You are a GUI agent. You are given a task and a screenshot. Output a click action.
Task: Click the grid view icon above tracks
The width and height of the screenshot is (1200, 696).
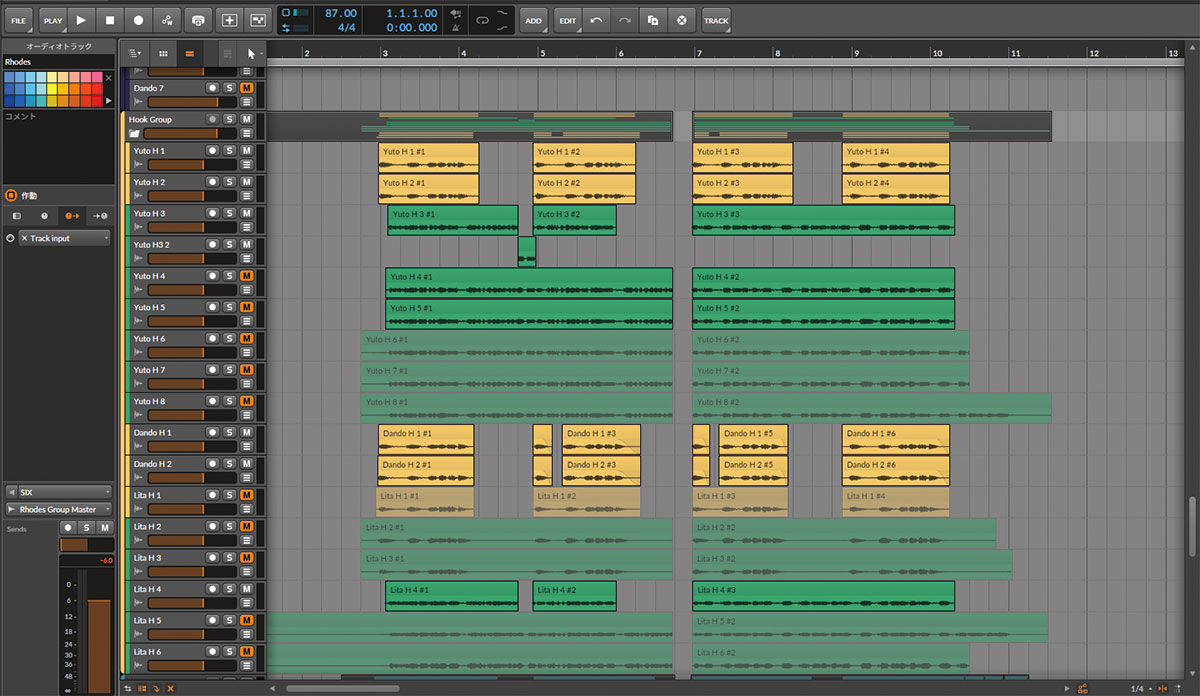[163, 53]
